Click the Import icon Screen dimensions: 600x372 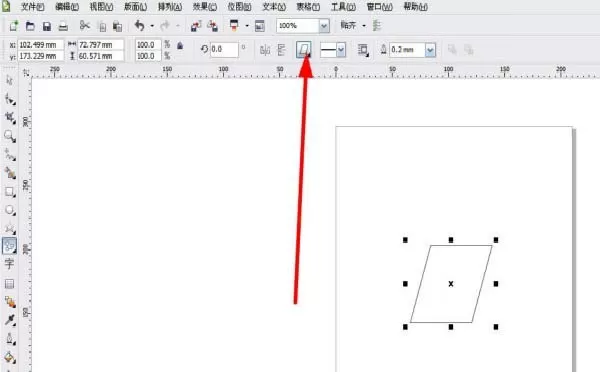point(196,26)
